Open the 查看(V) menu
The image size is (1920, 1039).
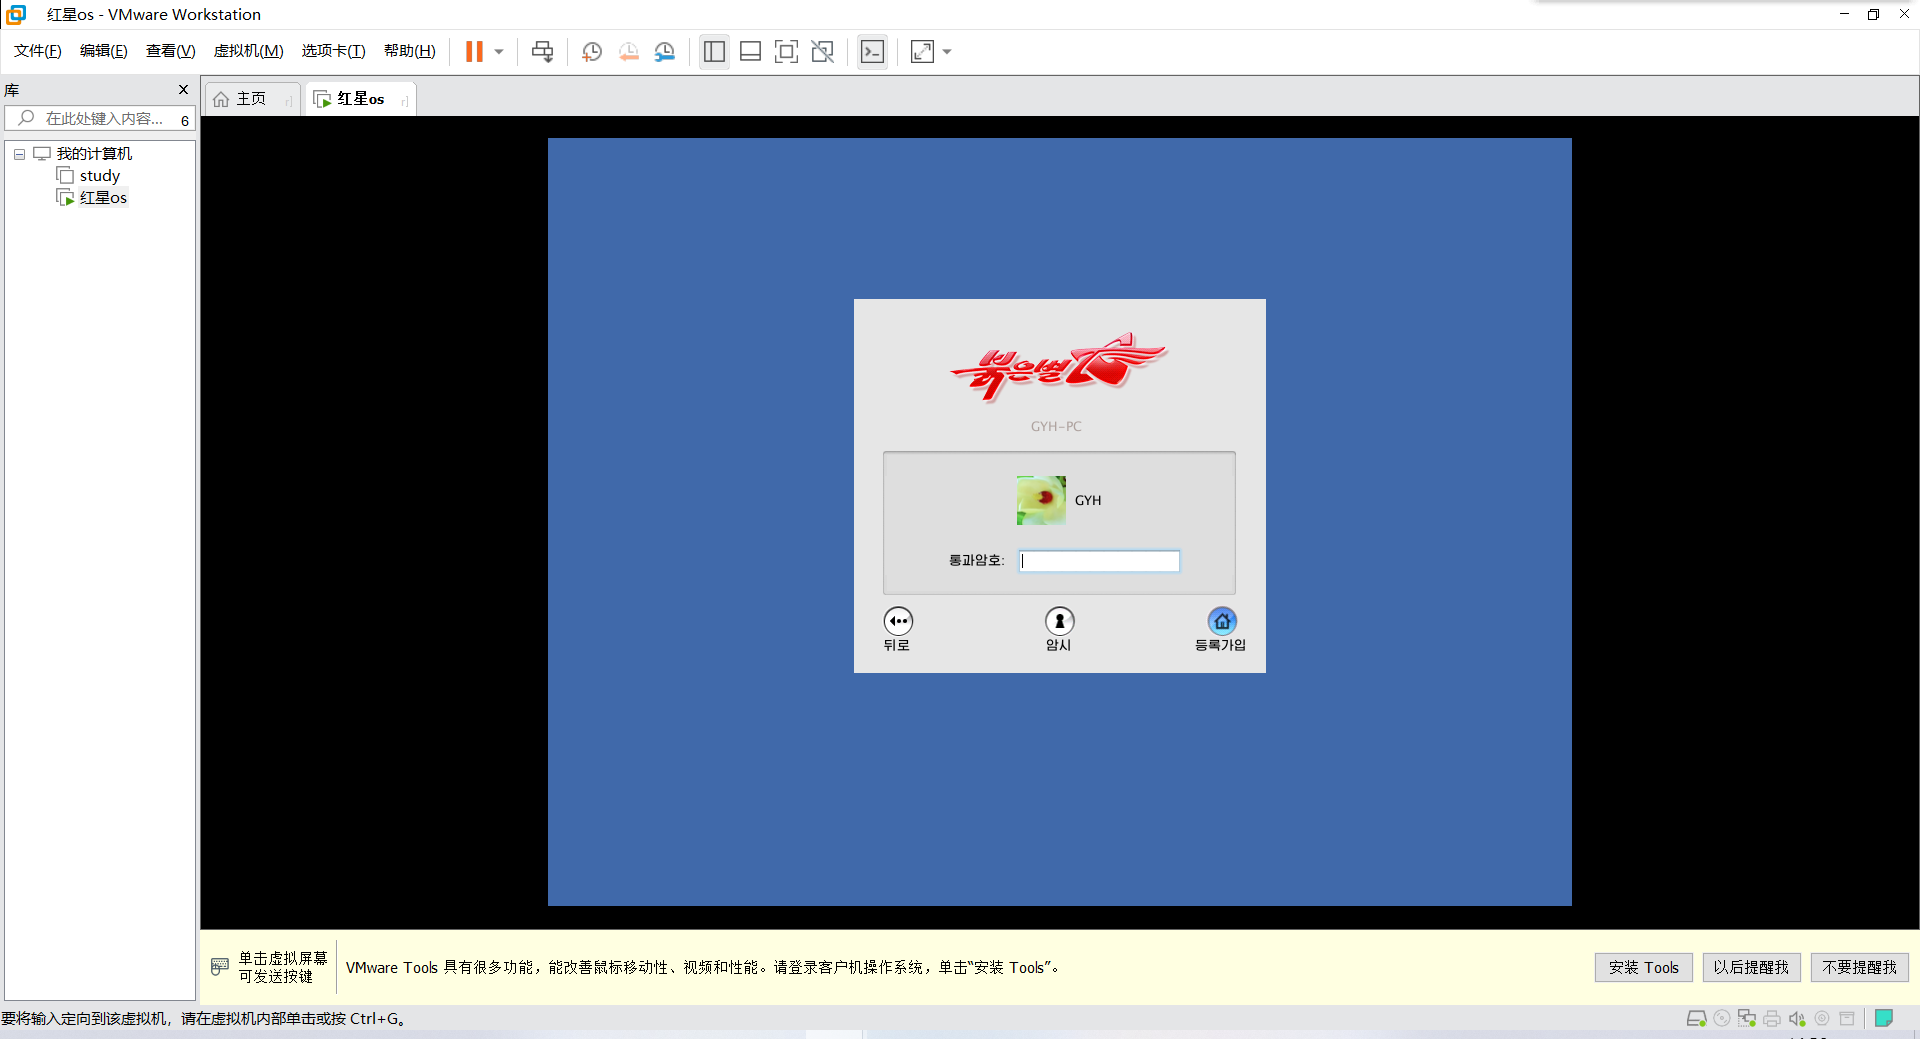[x=171, y=51]
